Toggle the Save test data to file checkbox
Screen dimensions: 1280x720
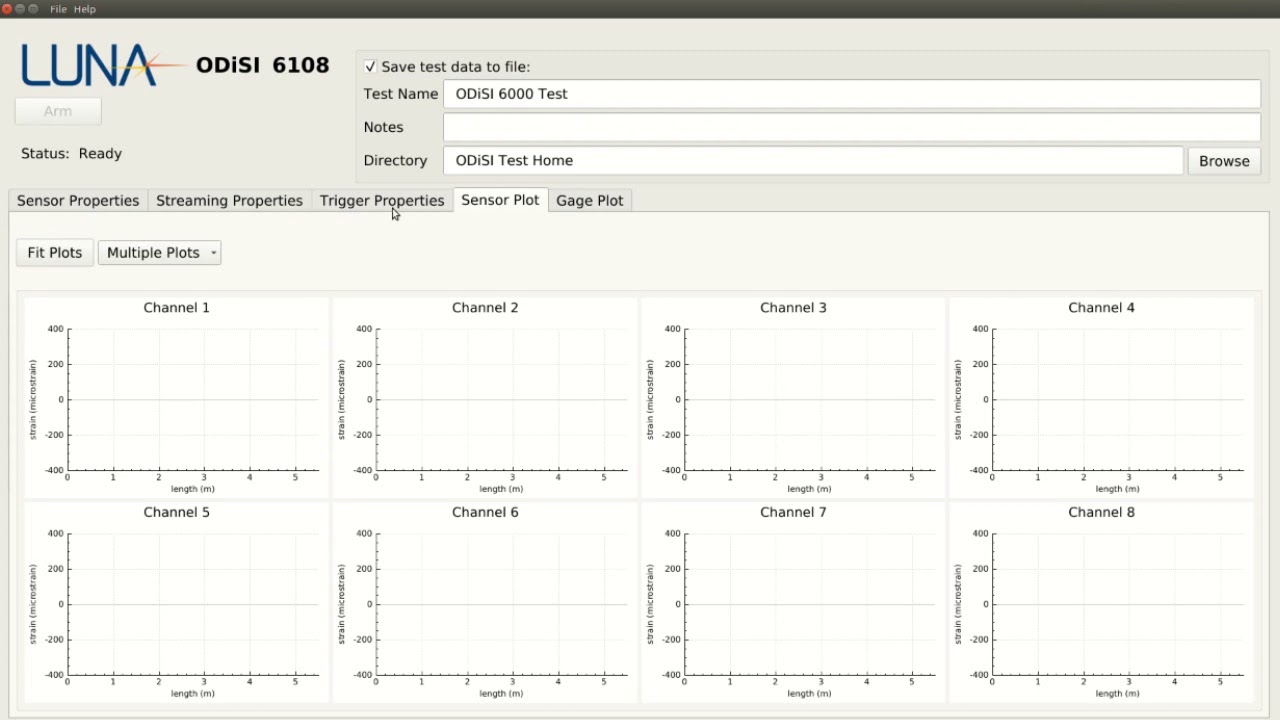(x=371, y=67)
